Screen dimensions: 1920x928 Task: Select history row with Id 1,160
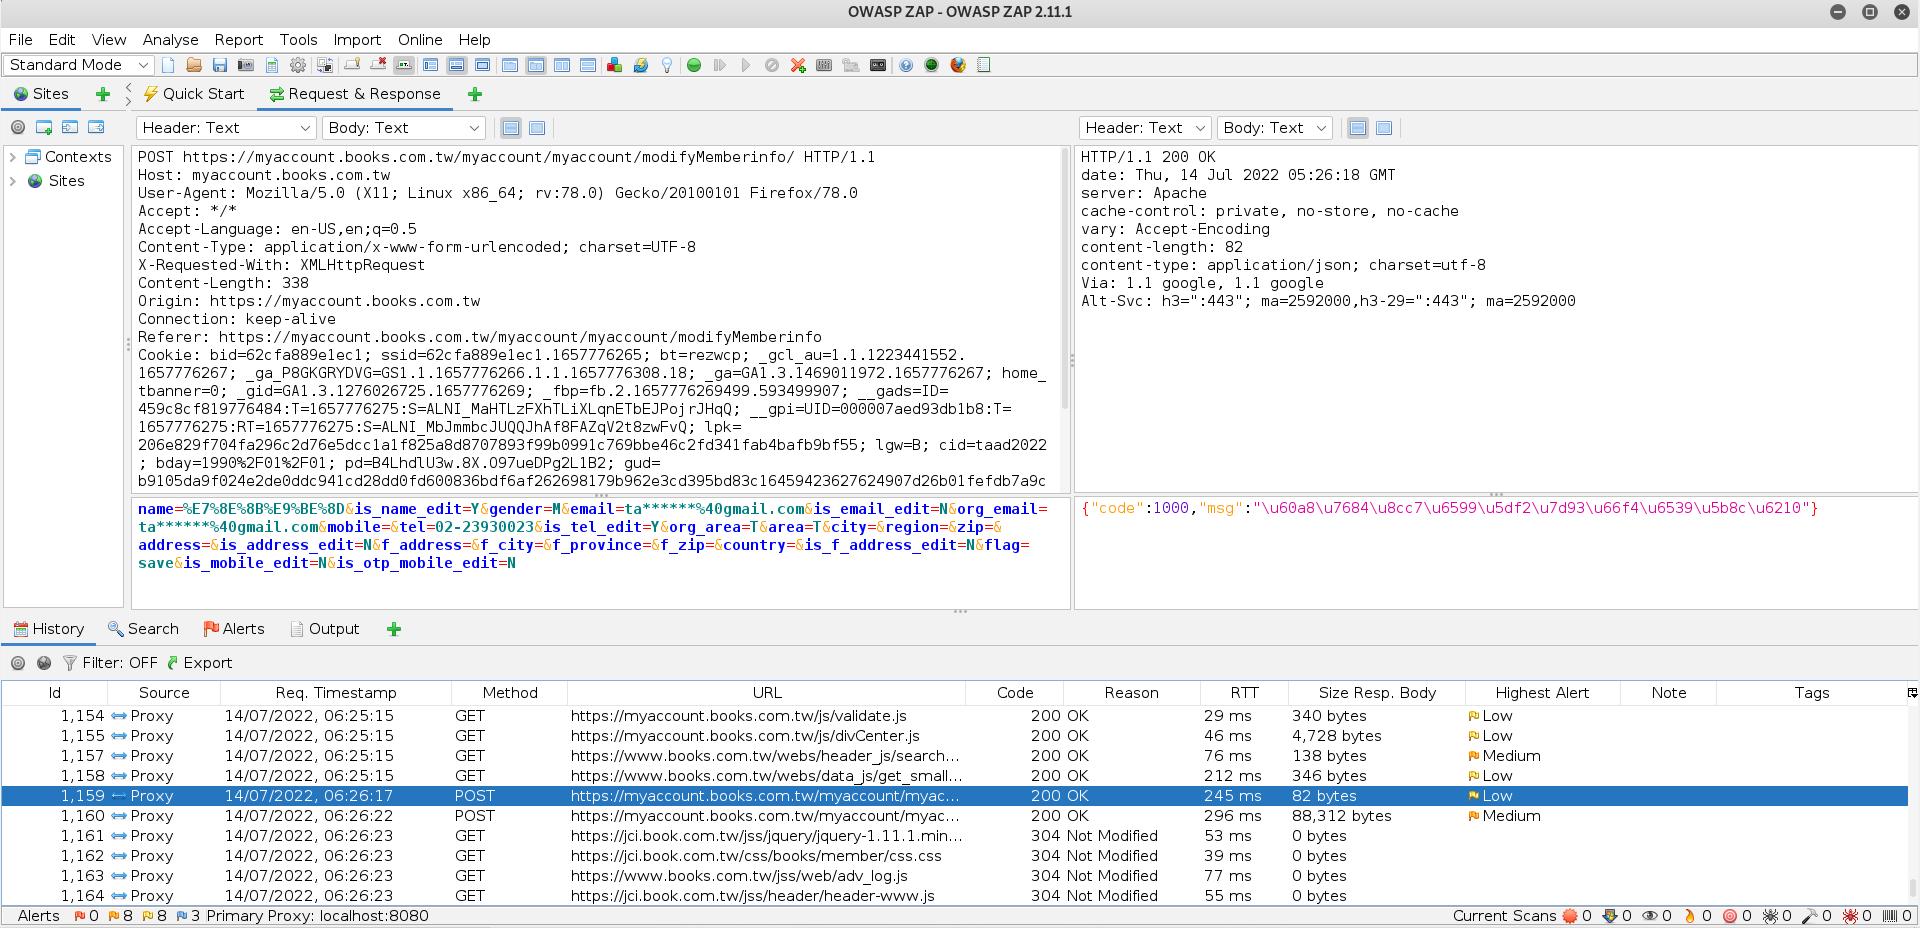955,816
